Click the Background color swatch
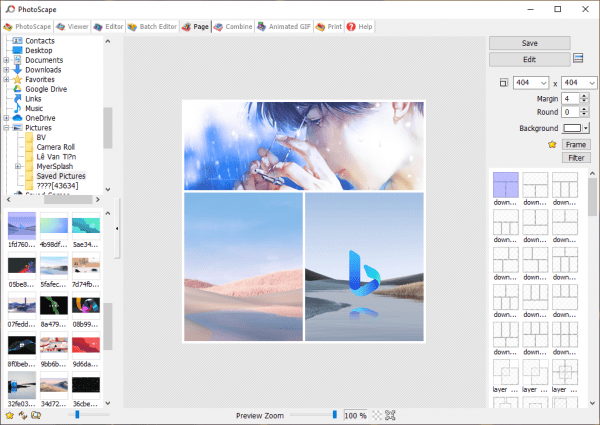 tap(572, 128)
